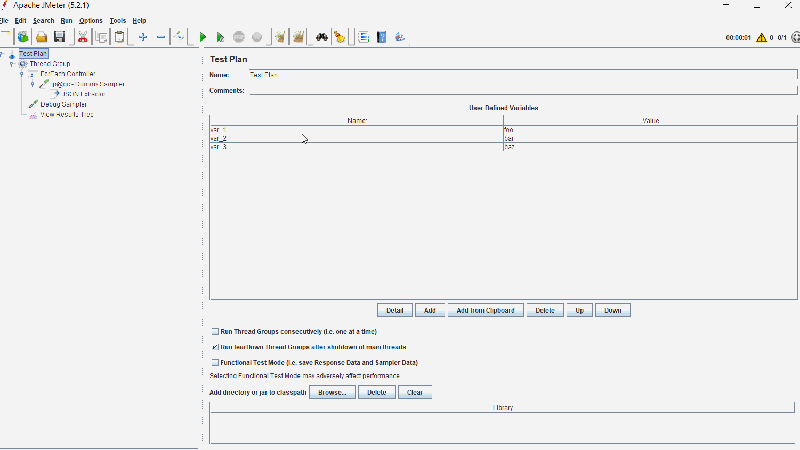800x450 pixels.
Task: Collapse the ForEach Controller node handle
Action: [x=22, y=74]
